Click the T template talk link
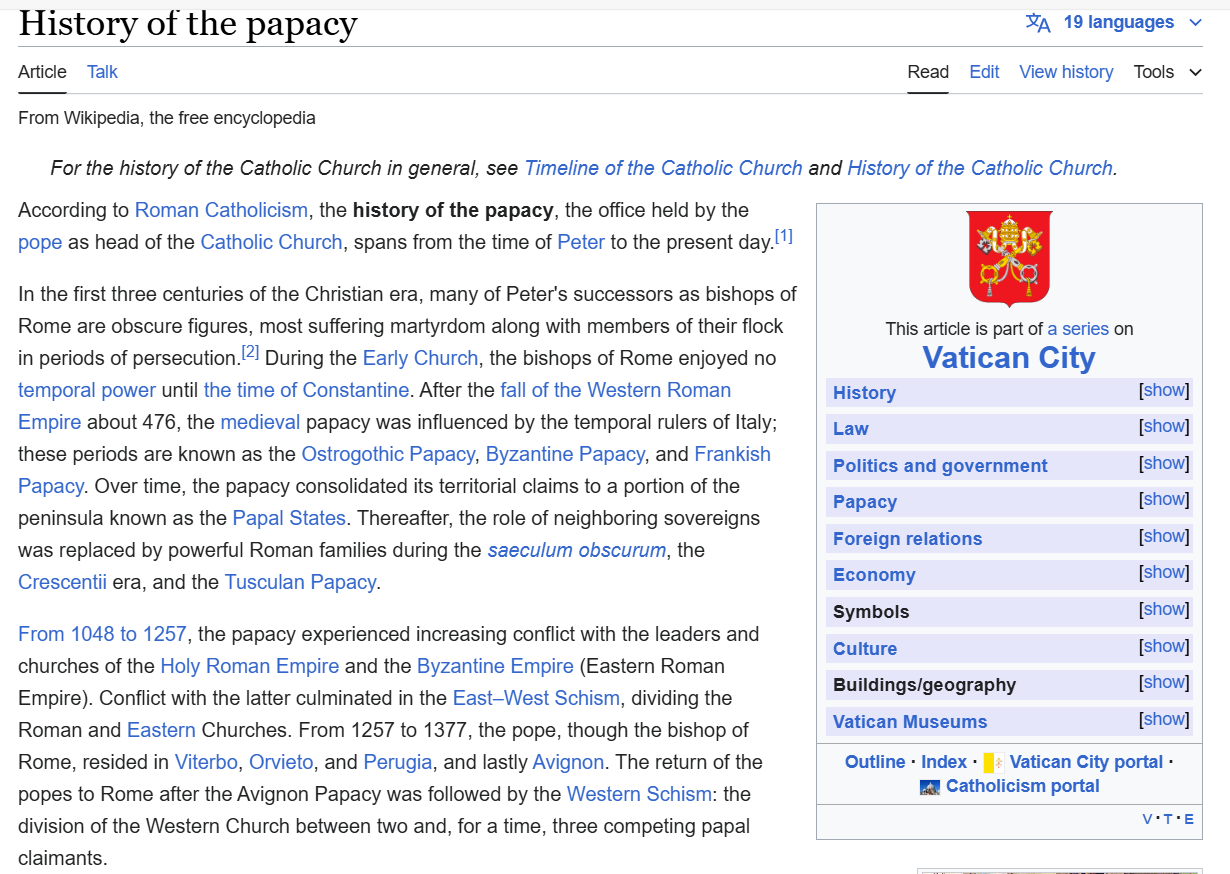1230x874 pixels. click(1168, 820)
